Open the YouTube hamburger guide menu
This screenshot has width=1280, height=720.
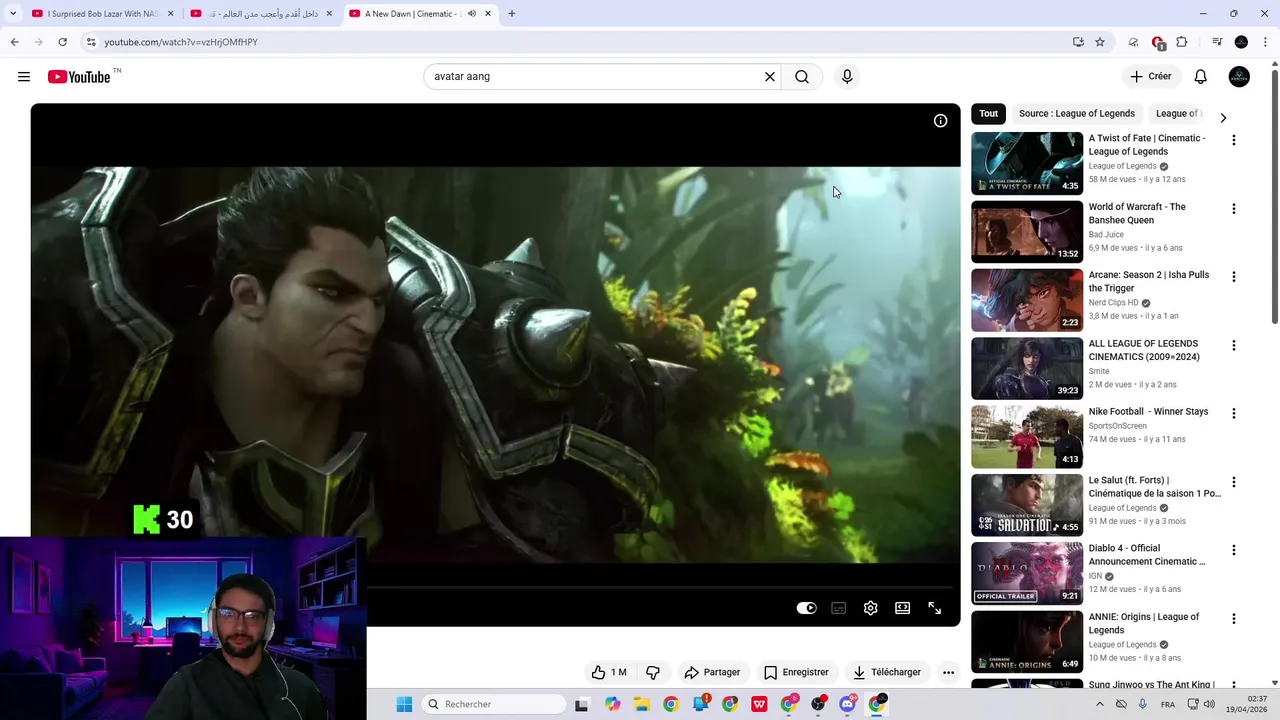click(24, 77)
